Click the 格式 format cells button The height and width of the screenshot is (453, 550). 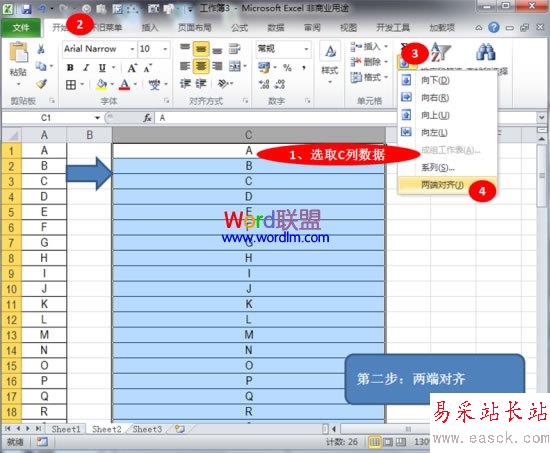[x=369, y=77]
